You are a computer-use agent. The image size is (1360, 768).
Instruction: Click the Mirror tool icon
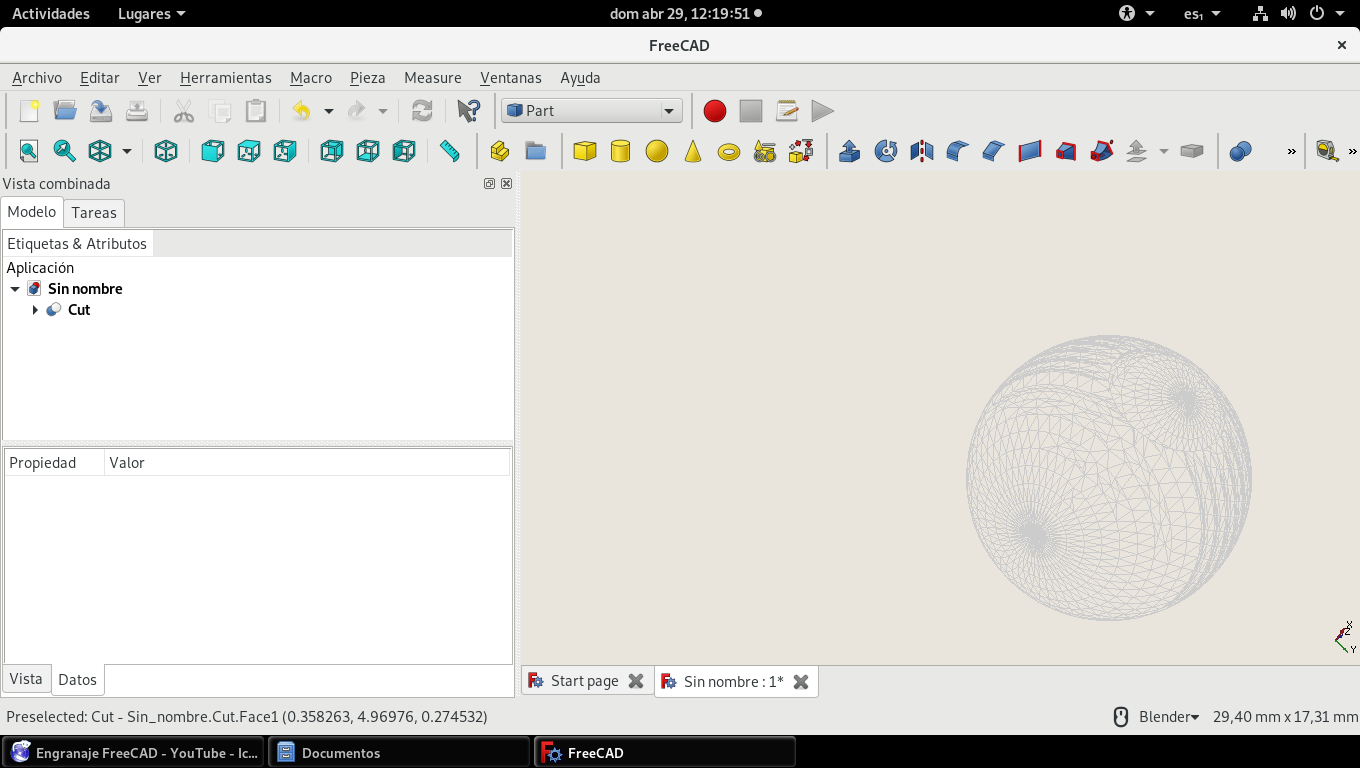tap(921, 151)
